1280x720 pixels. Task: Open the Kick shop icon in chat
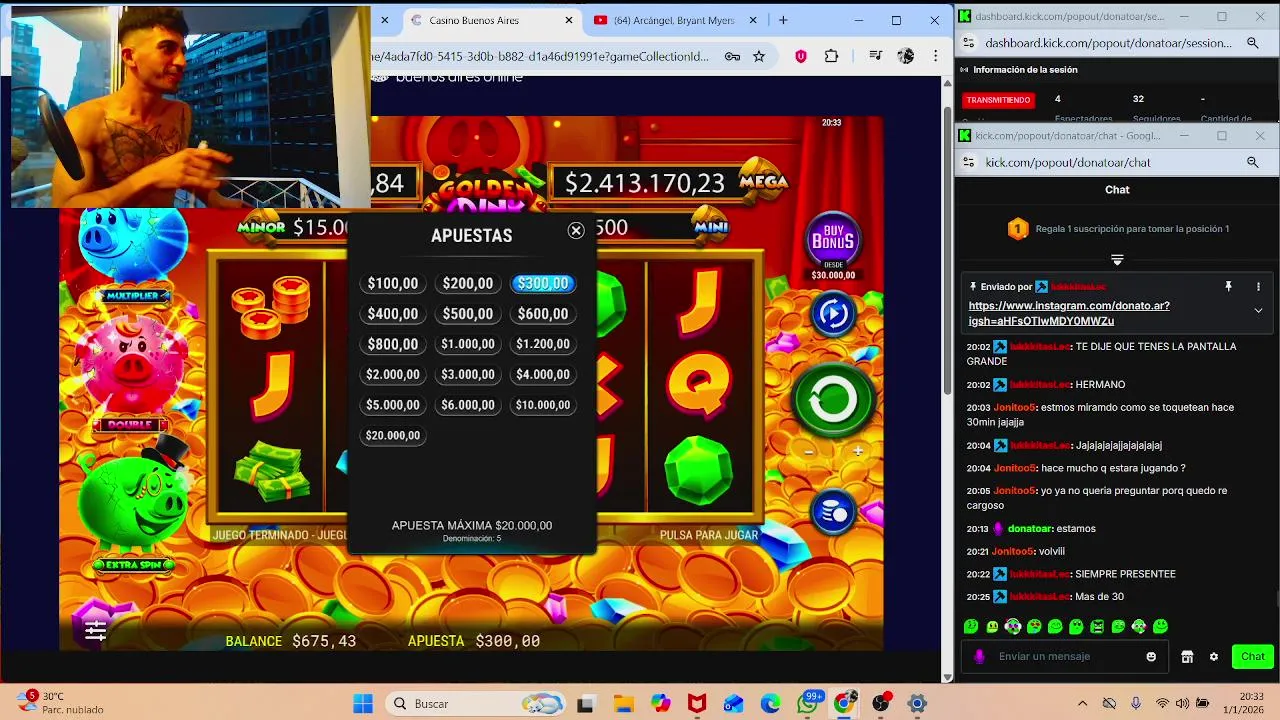pyautogui.click(x=1187, y=657)
